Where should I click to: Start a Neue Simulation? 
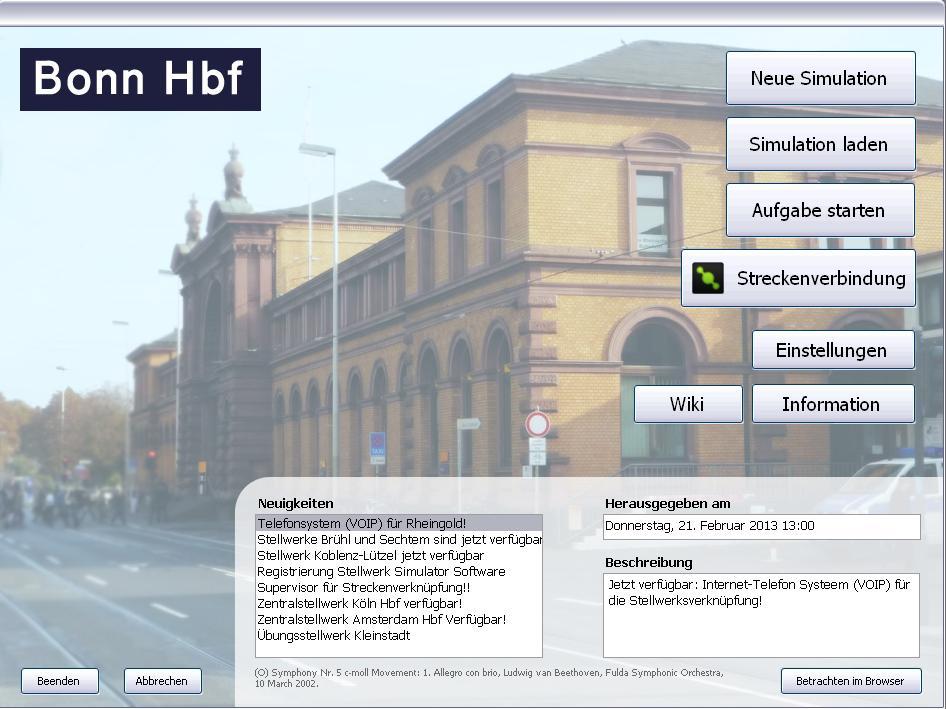821,78
